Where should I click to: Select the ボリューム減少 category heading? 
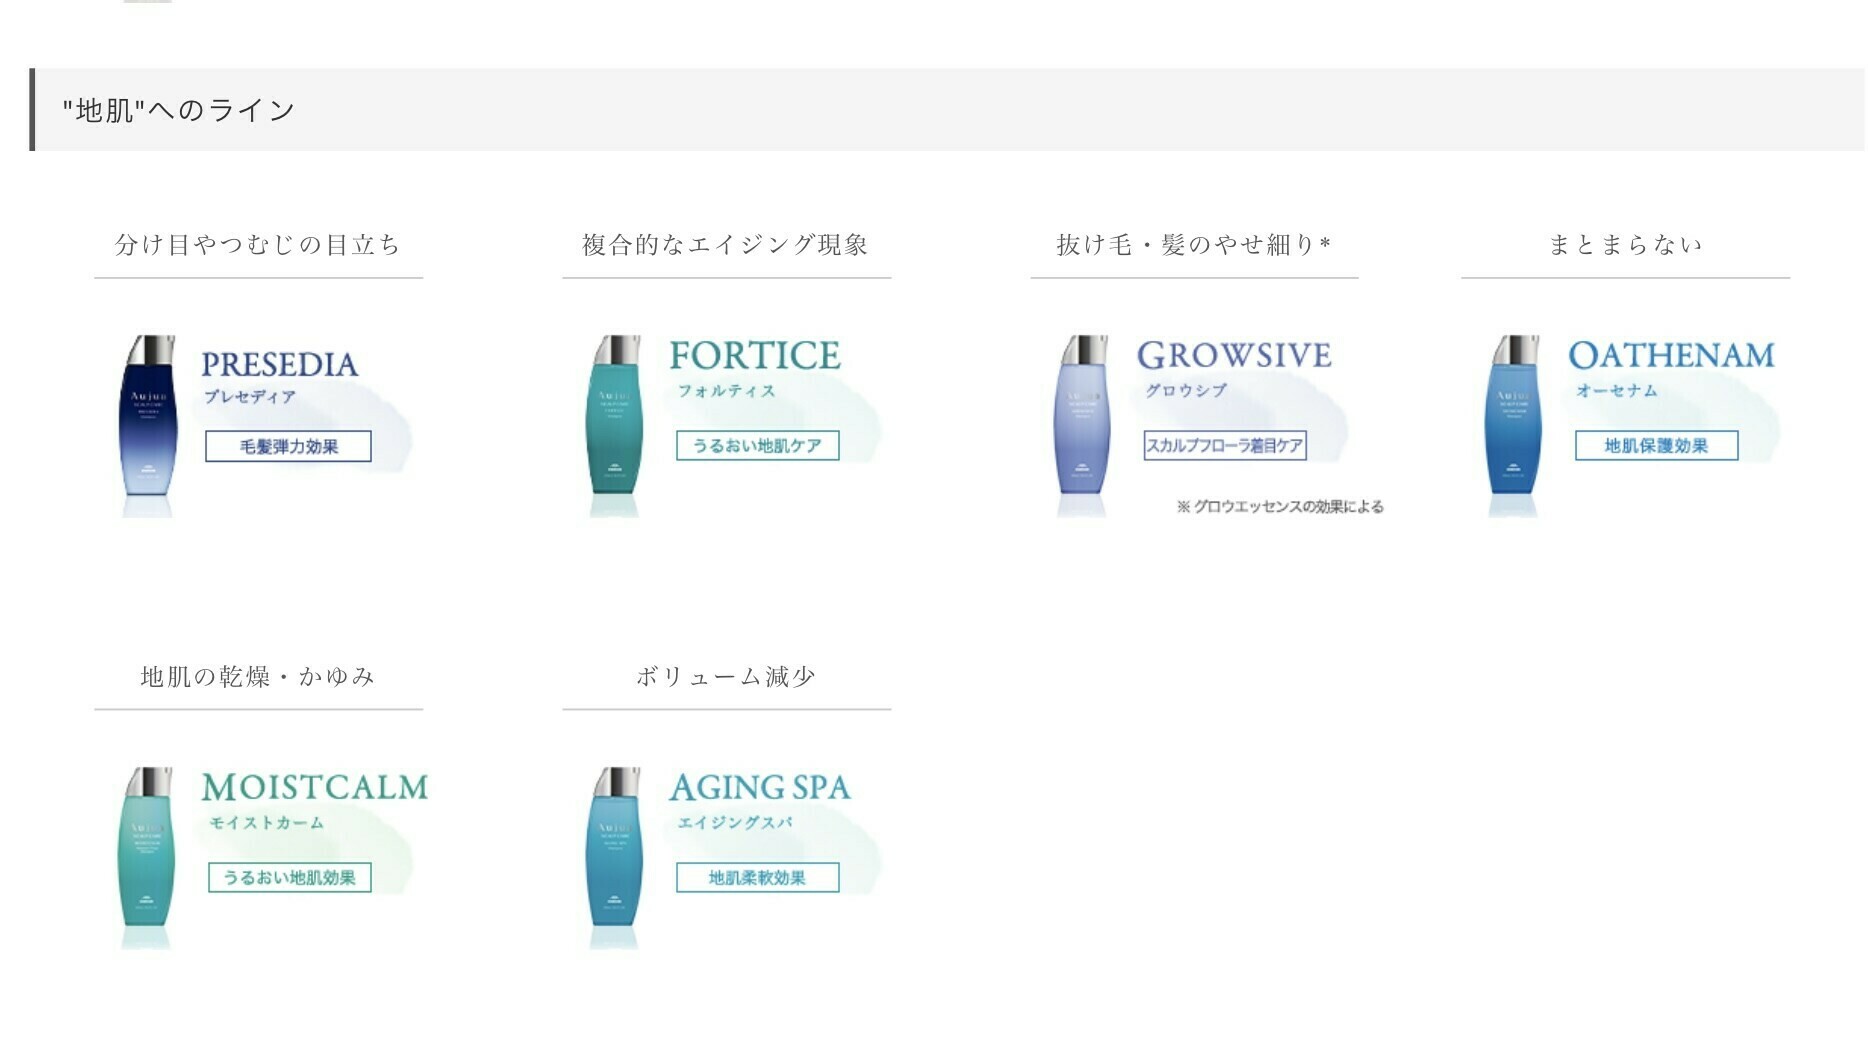point(726,676)
